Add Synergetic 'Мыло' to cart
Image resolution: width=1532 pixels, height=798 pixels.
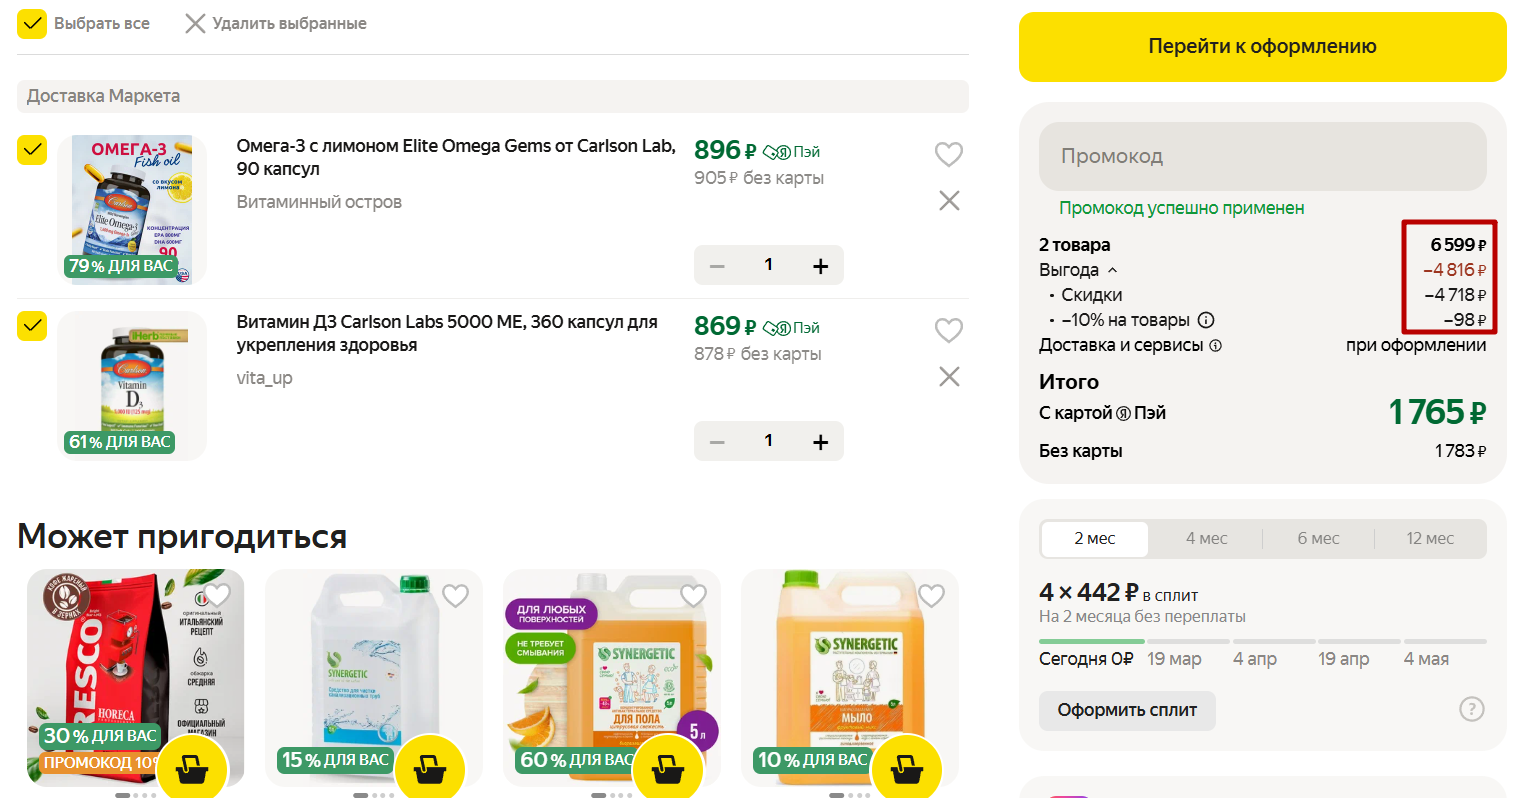tap(905, 770)
